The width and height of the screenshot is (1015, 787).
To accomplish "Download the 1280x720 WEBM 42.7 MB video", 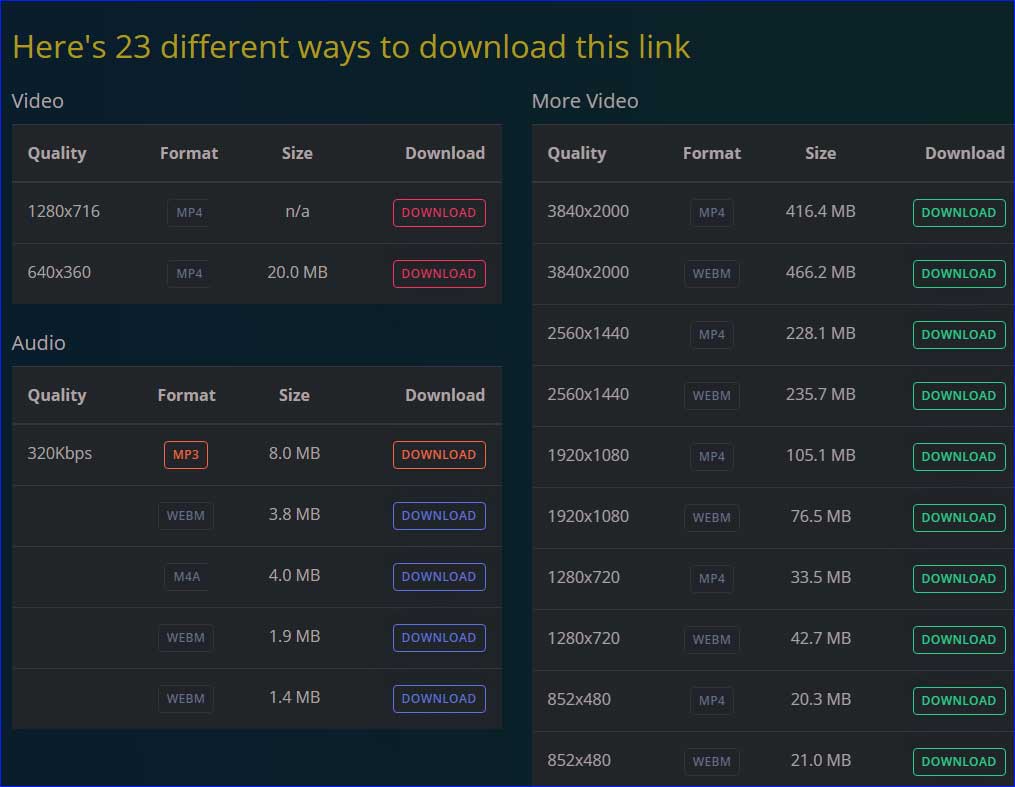I will click(x=958, y=640).
